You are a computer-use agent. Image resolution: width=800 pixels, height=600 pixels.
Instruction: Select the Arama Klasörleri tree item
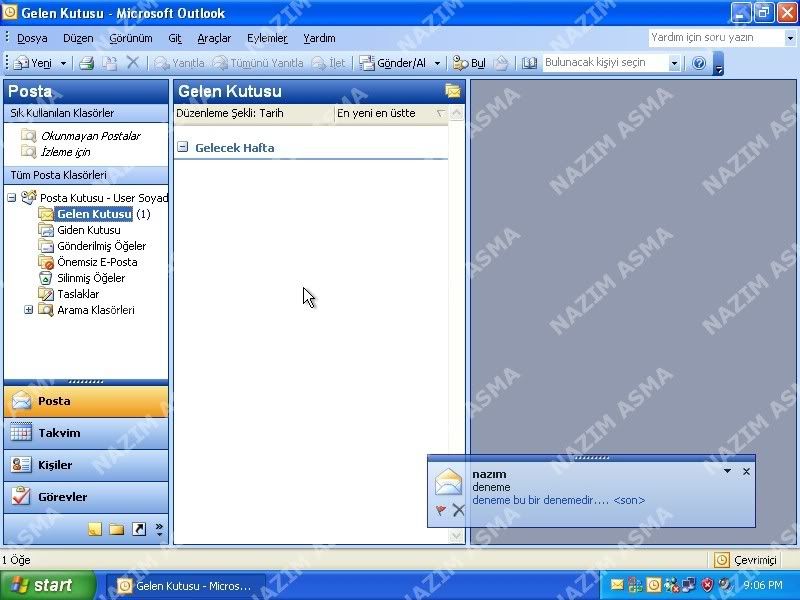[96, 310]
